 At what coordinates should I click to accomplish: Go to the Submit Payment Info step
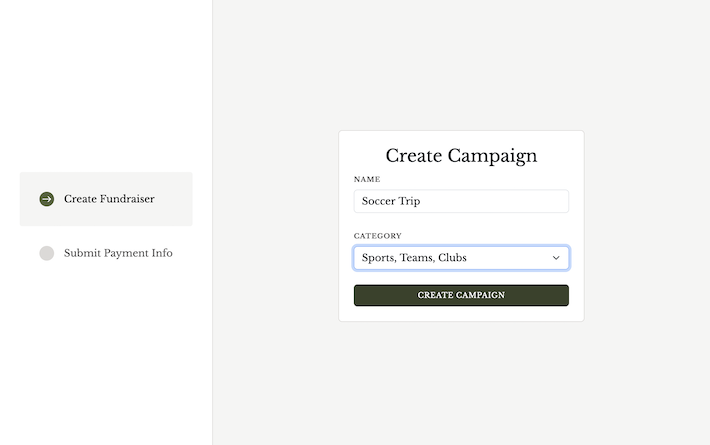117,253
